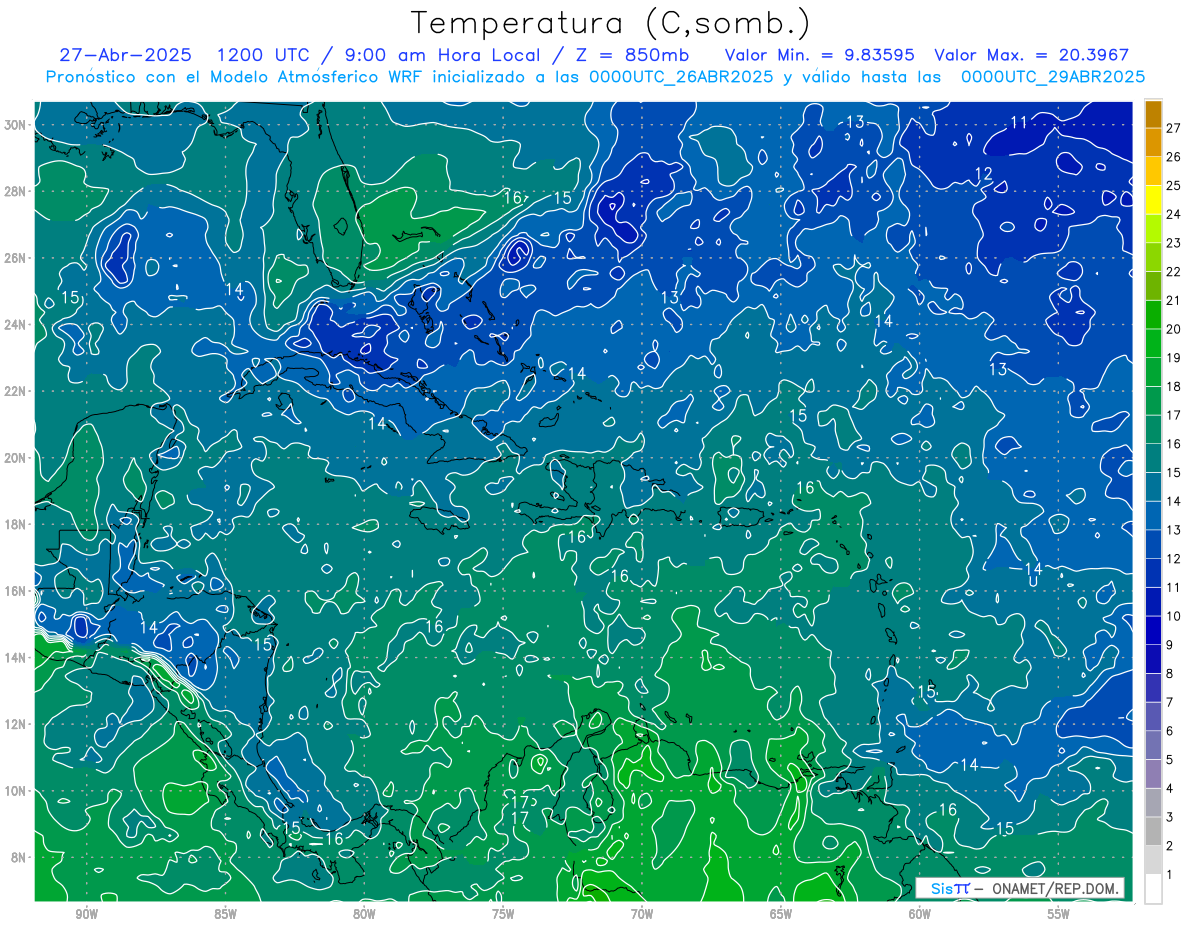This screenshot has height=927, width=1200.
Task: Click the 80W longitude axis label
Action: pos(364,914)
